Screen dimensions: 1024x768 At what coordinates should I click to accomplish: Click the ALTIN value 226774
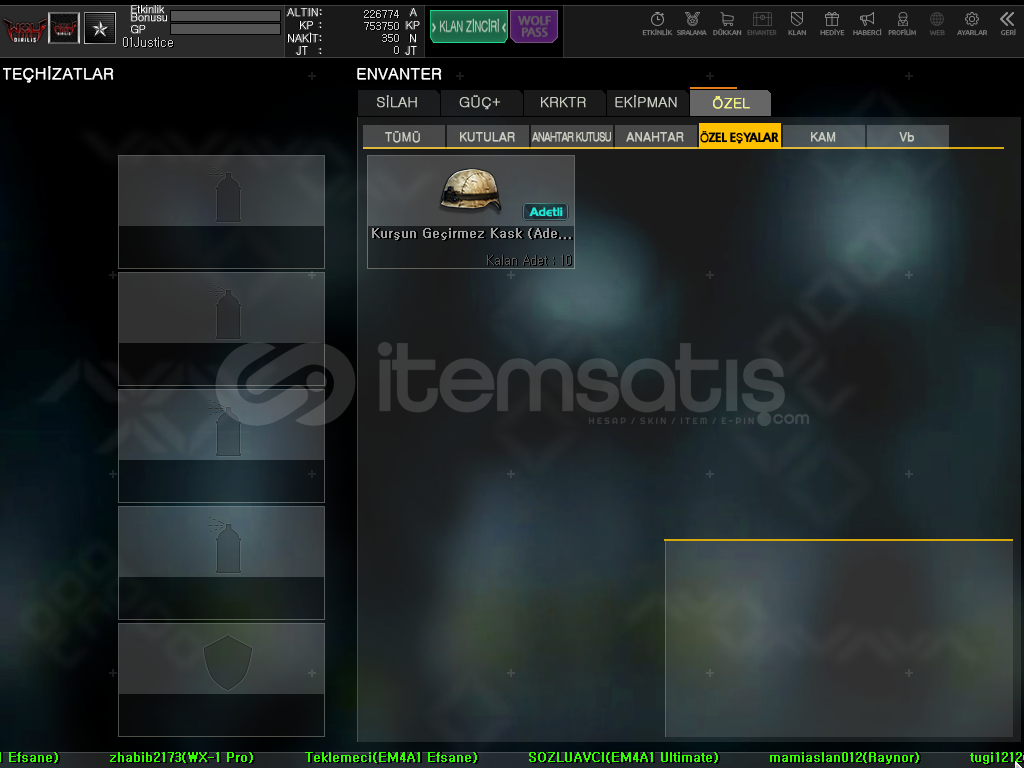(x=381, y=13)
